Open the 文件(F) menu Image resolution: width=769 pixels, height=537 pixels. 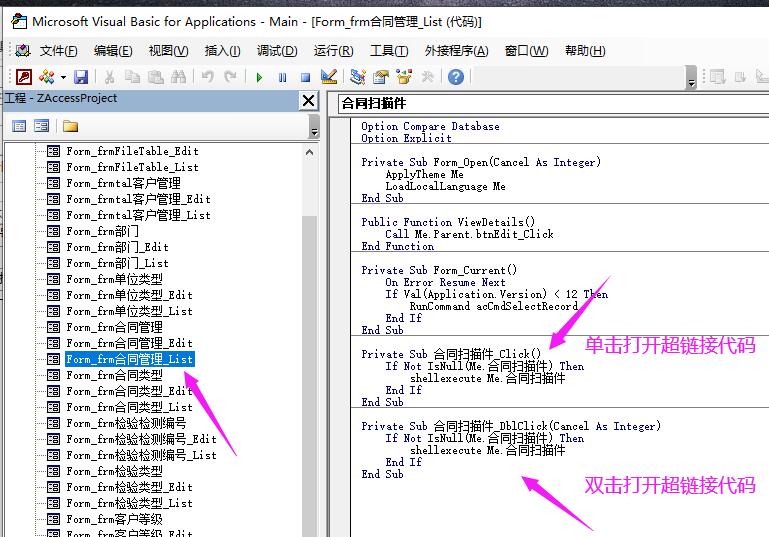pyautogui.click(x=58, y=51)
